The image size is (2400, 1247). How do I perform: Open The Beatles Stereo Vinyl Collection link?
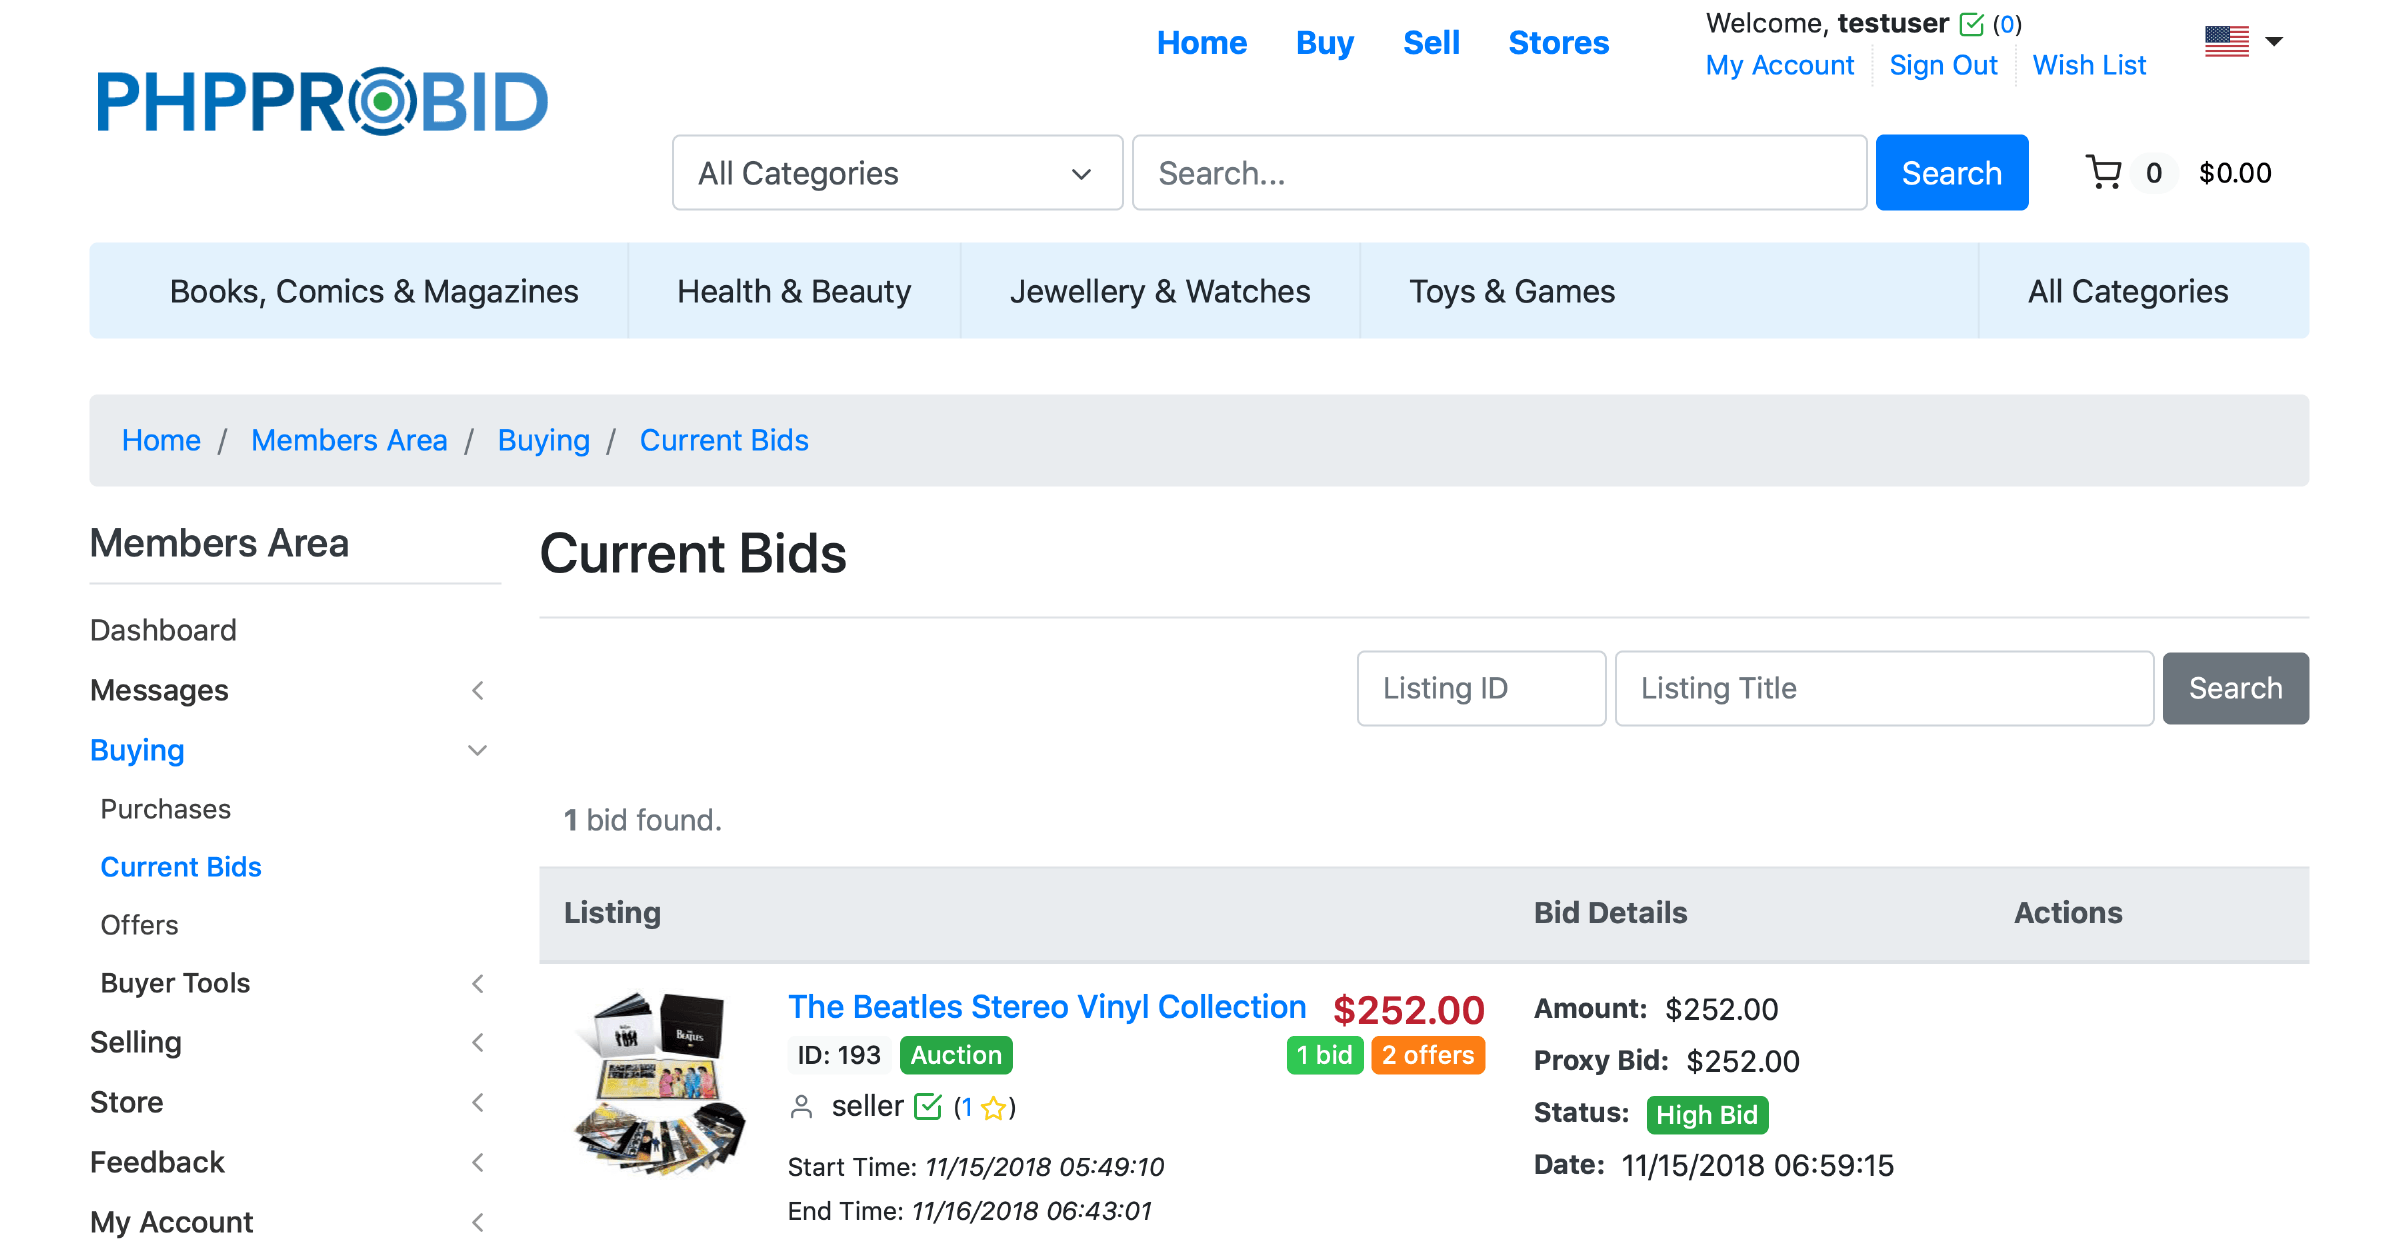(1047, 1007)
